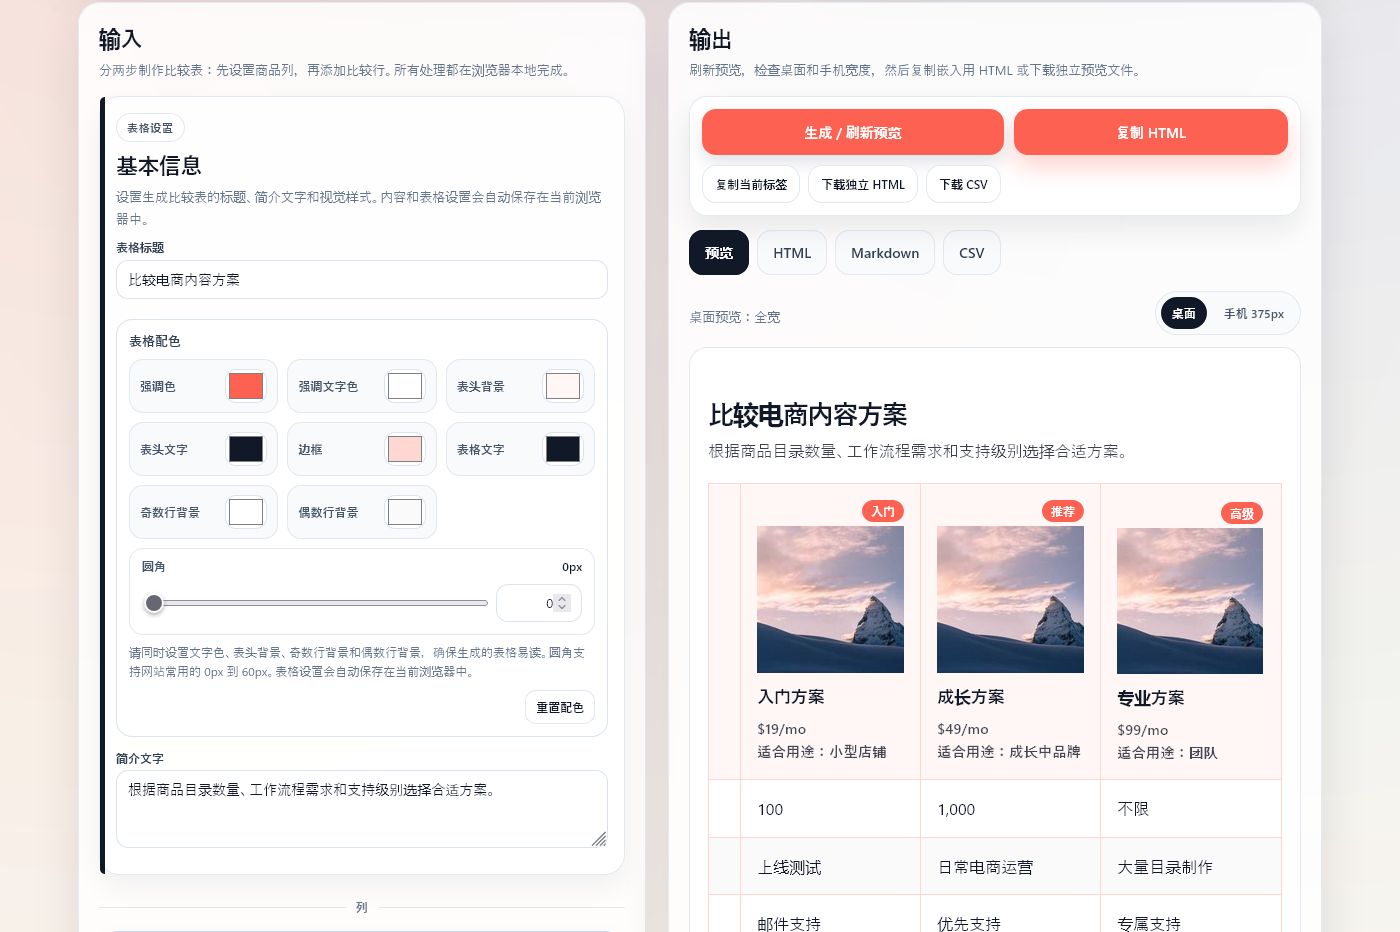Click the table cell 不限
Image resolution: width=1400 pixels, height=932 pixels.
[x=1191, y=809]
